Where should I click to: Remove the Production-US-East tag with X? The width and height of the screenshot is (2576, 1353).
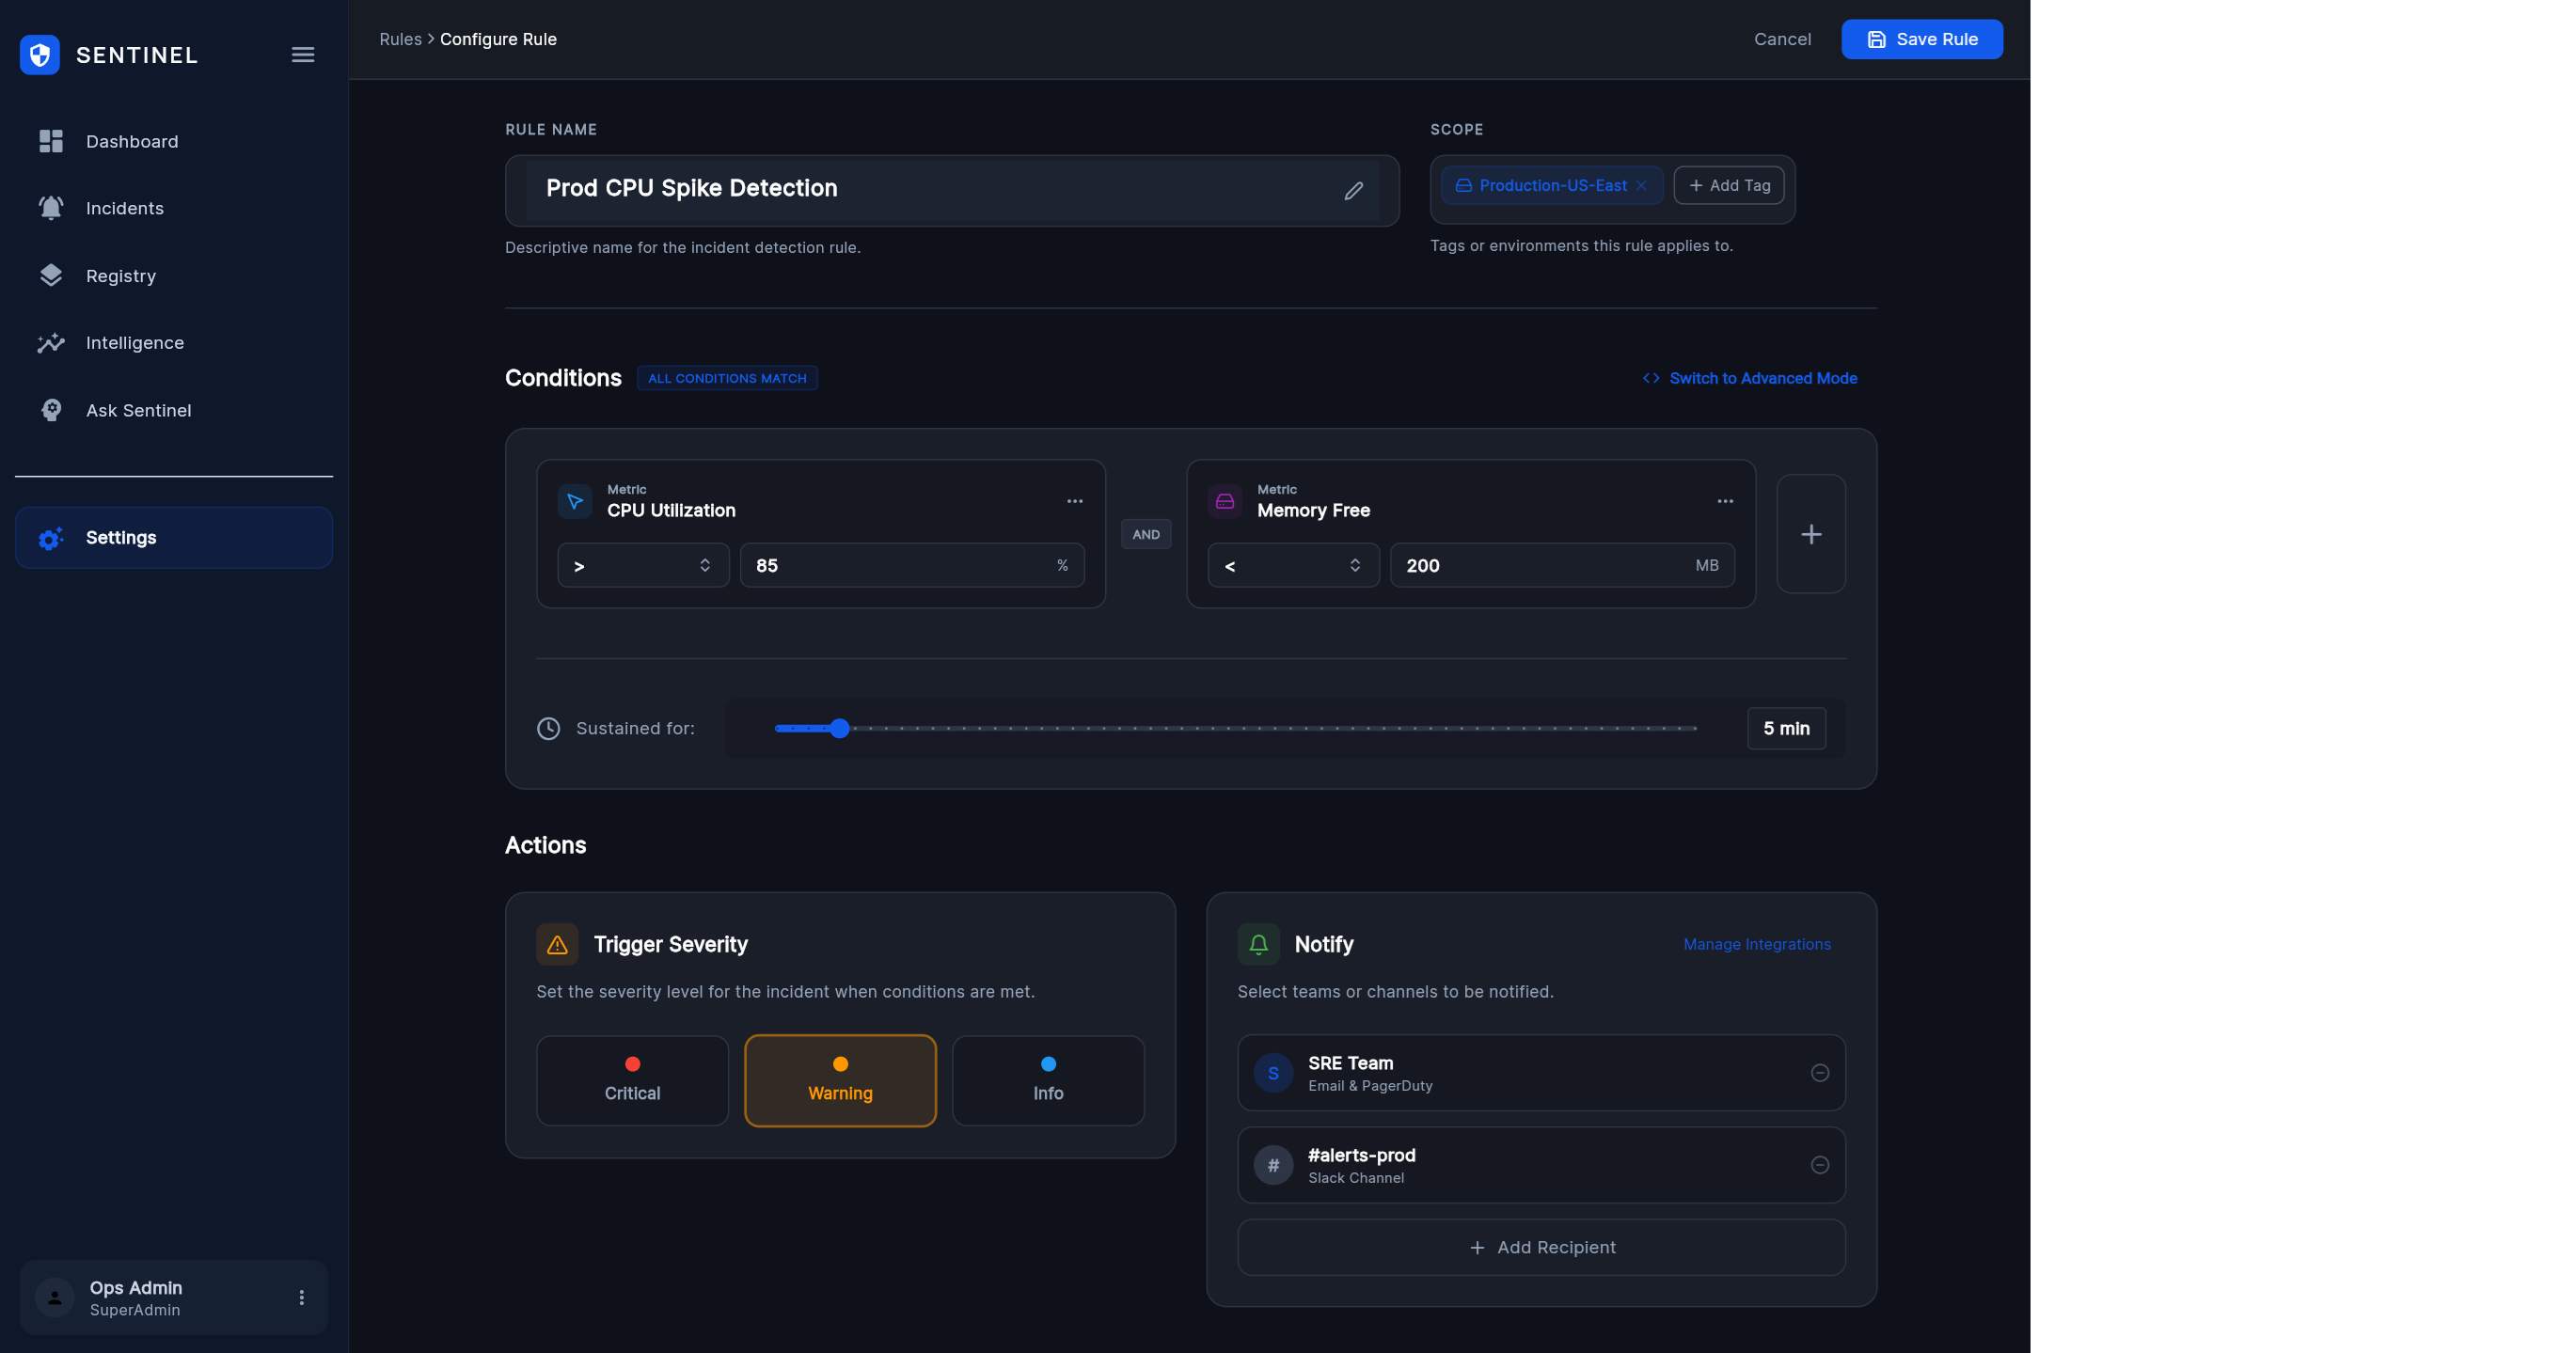point(1641,186)
